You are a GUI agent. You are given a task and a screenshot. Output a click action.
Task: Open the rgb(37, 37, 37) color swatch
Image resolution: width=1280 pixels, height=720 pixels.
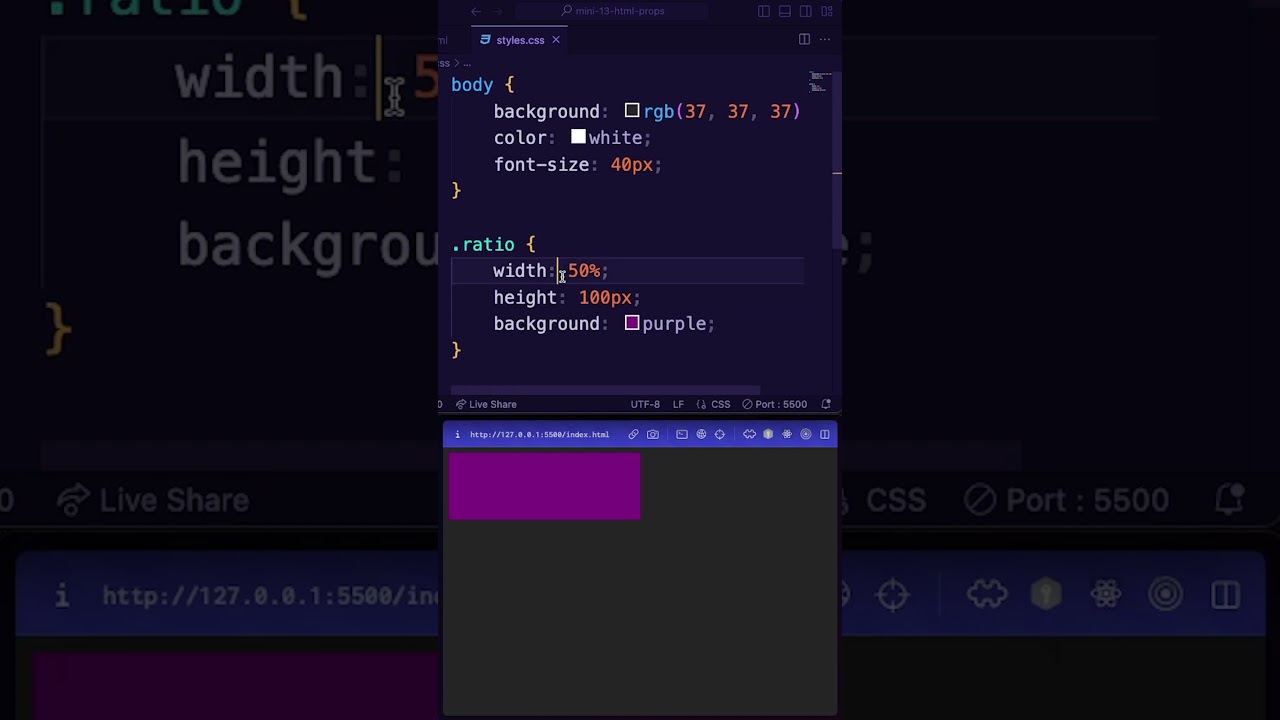[x=632, y=111]
